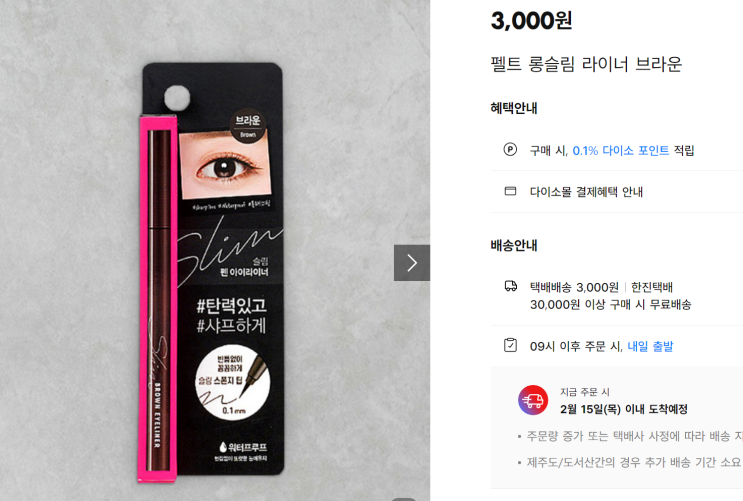Open the 0.1% 다이소 포인트 link
Screen dimensions: 743x501
(x=621, y=151)
